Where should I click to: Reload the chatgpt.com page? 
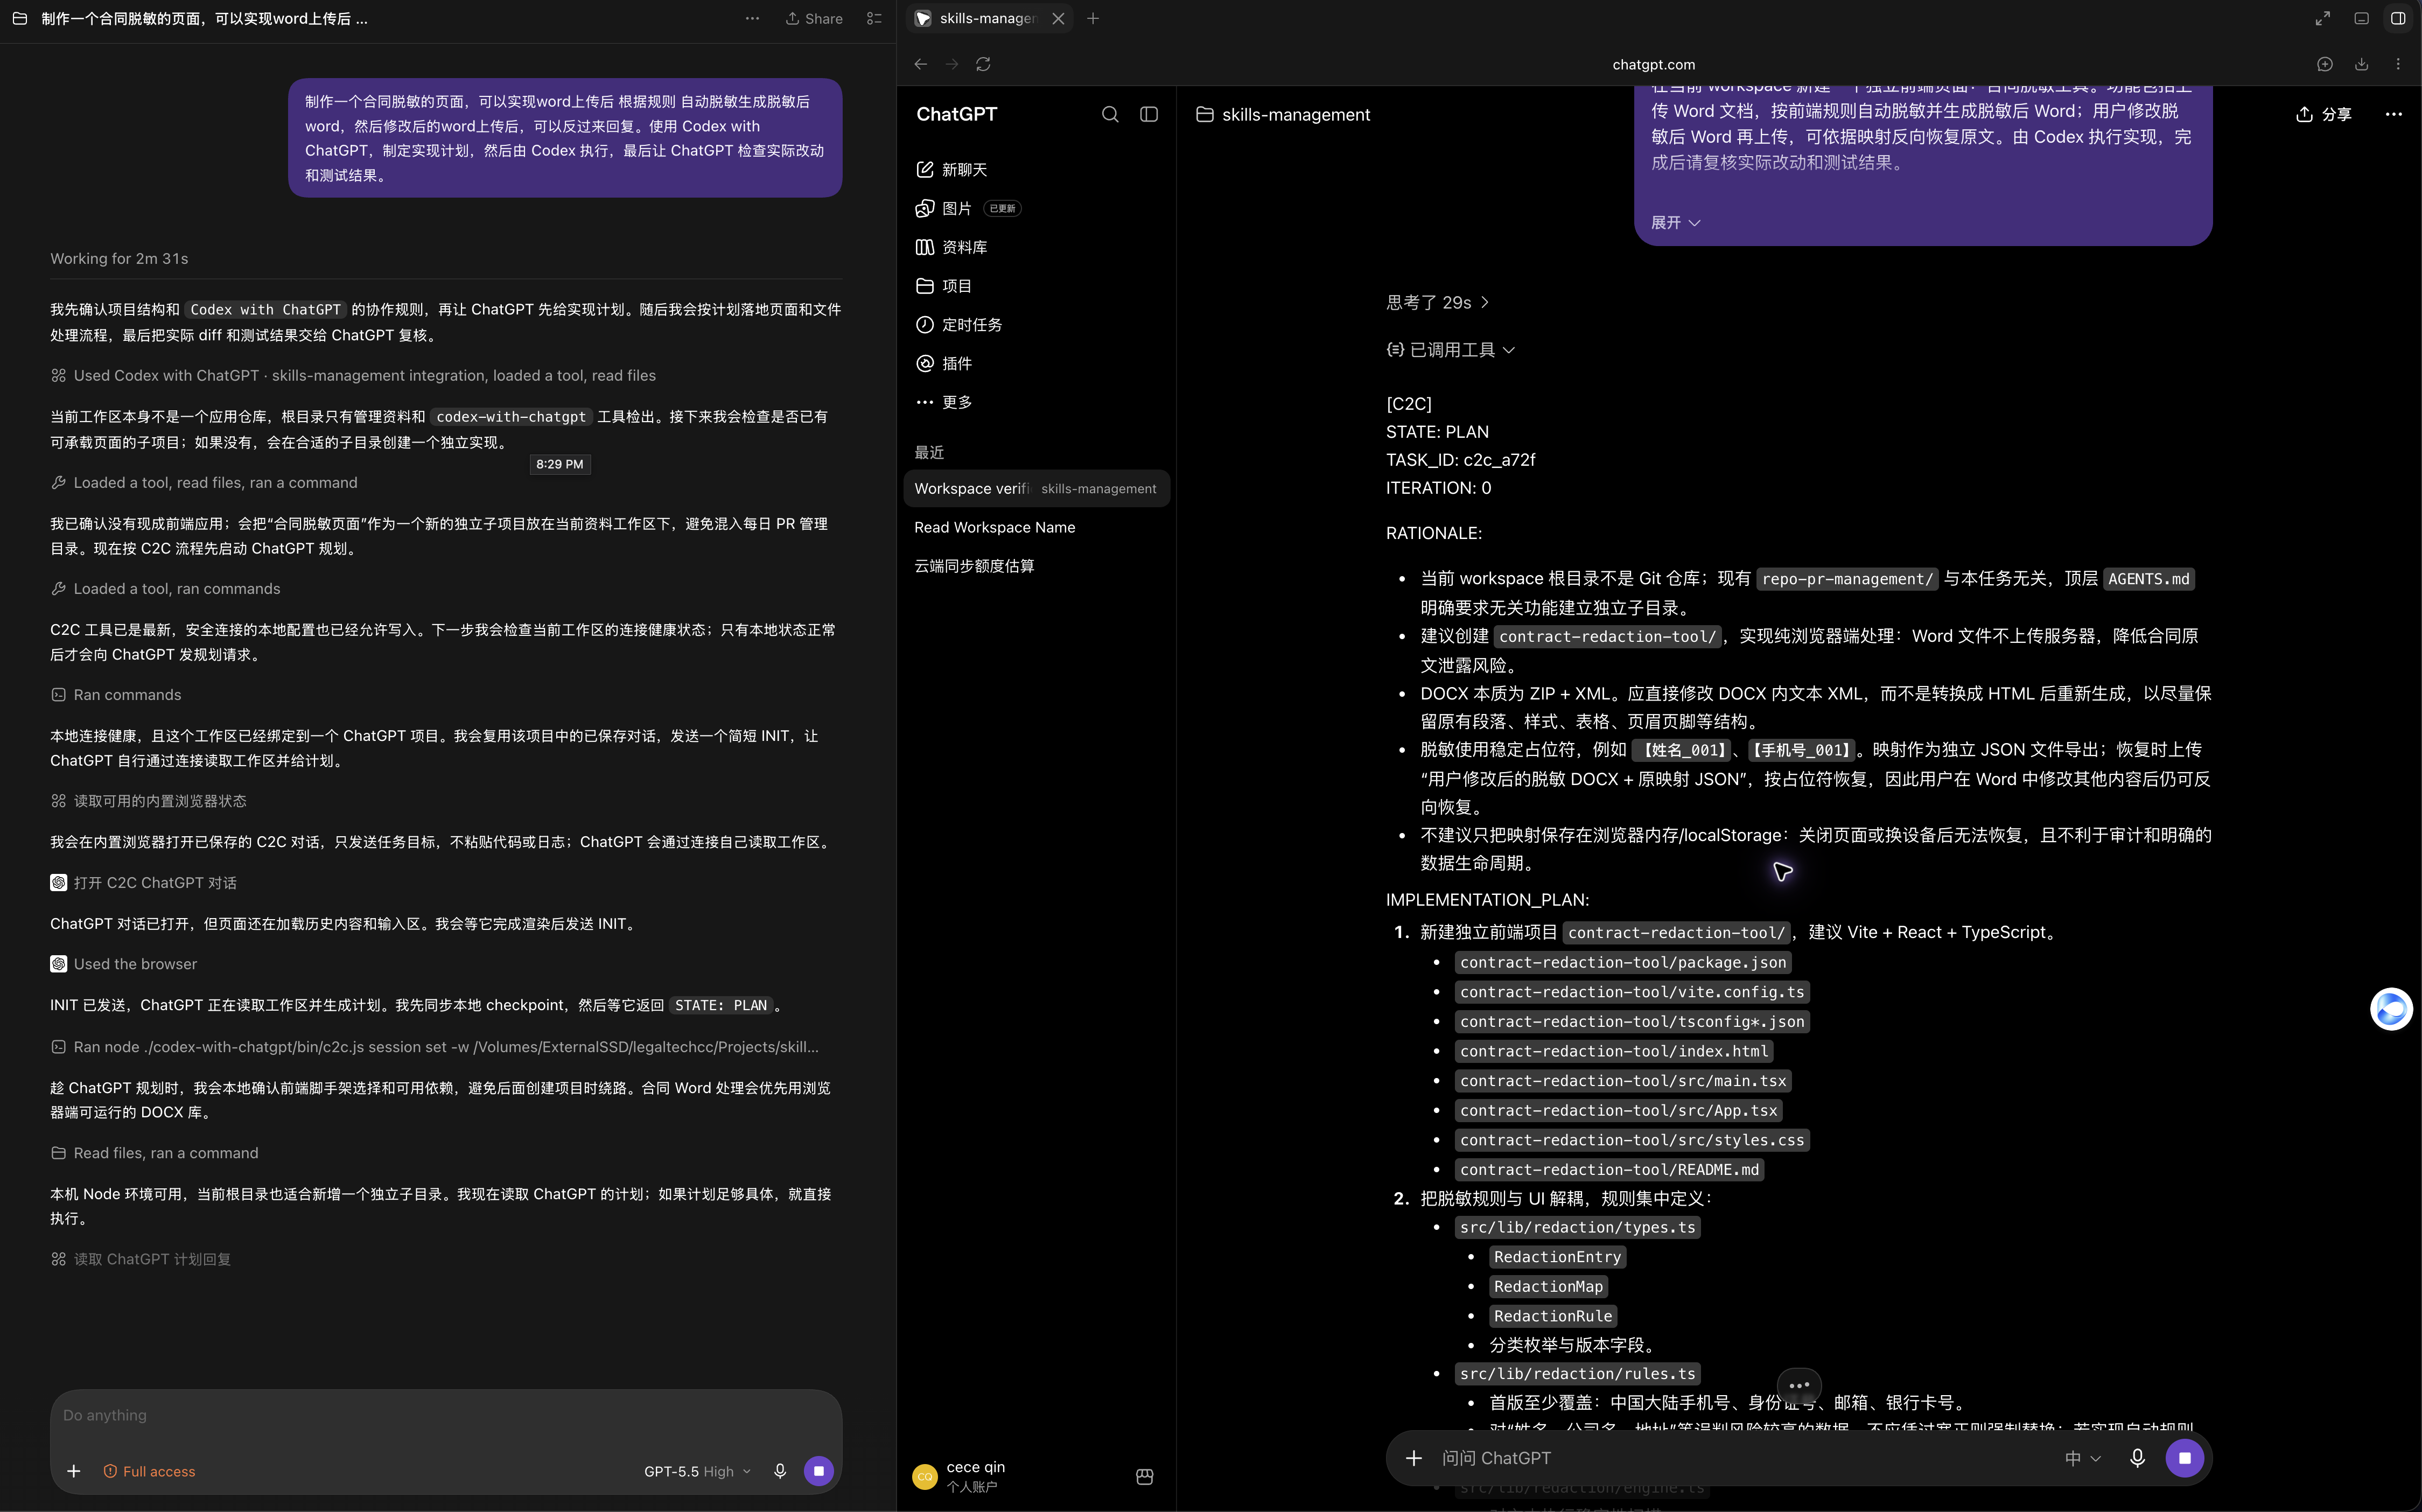[x=983, y=64]
